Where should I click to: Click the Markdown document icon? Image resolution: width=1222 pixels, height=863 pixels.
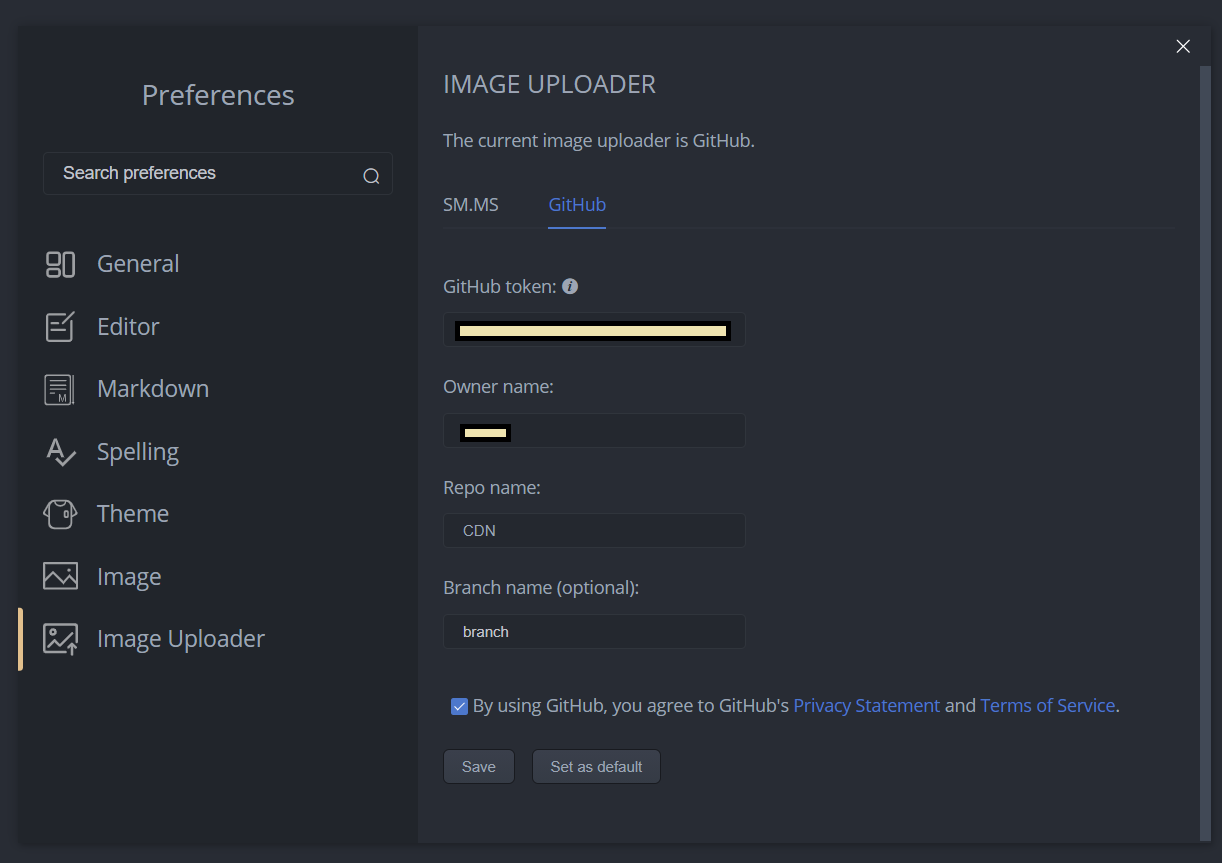tap(60, 389)
